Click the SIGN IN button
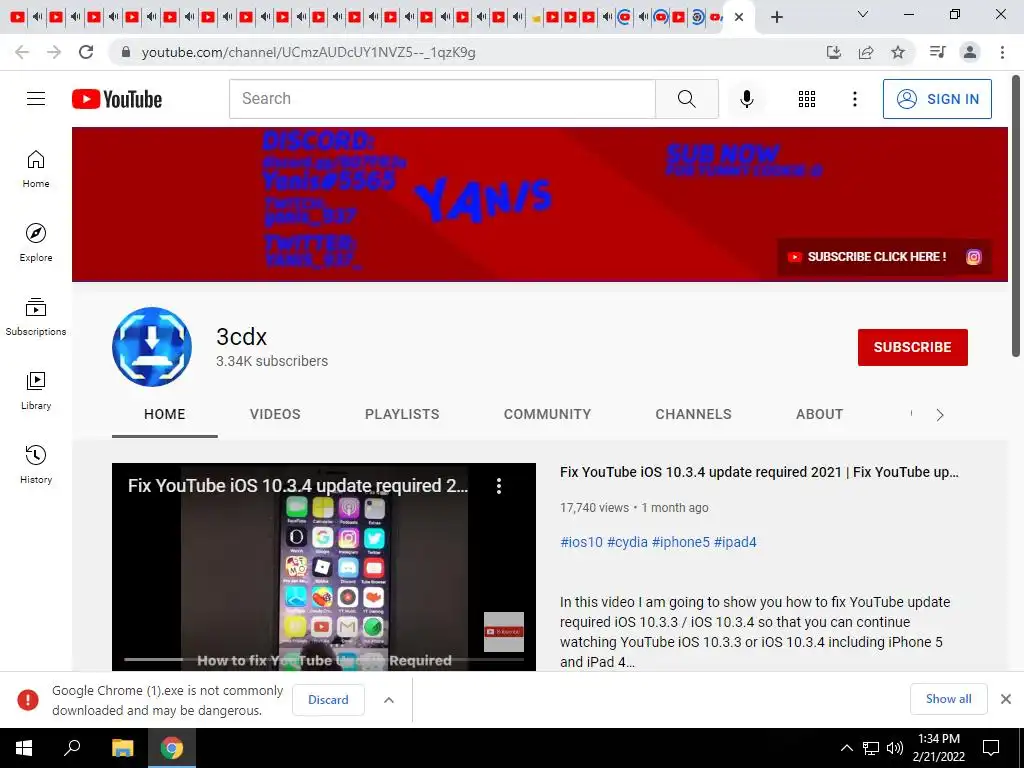The image size is (1024, 768). pos(937,99)
